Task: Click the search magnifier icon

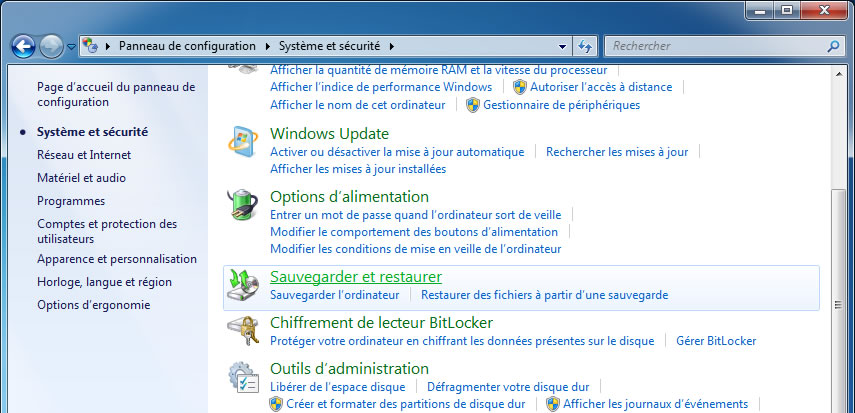Action: tap(833, 46)
